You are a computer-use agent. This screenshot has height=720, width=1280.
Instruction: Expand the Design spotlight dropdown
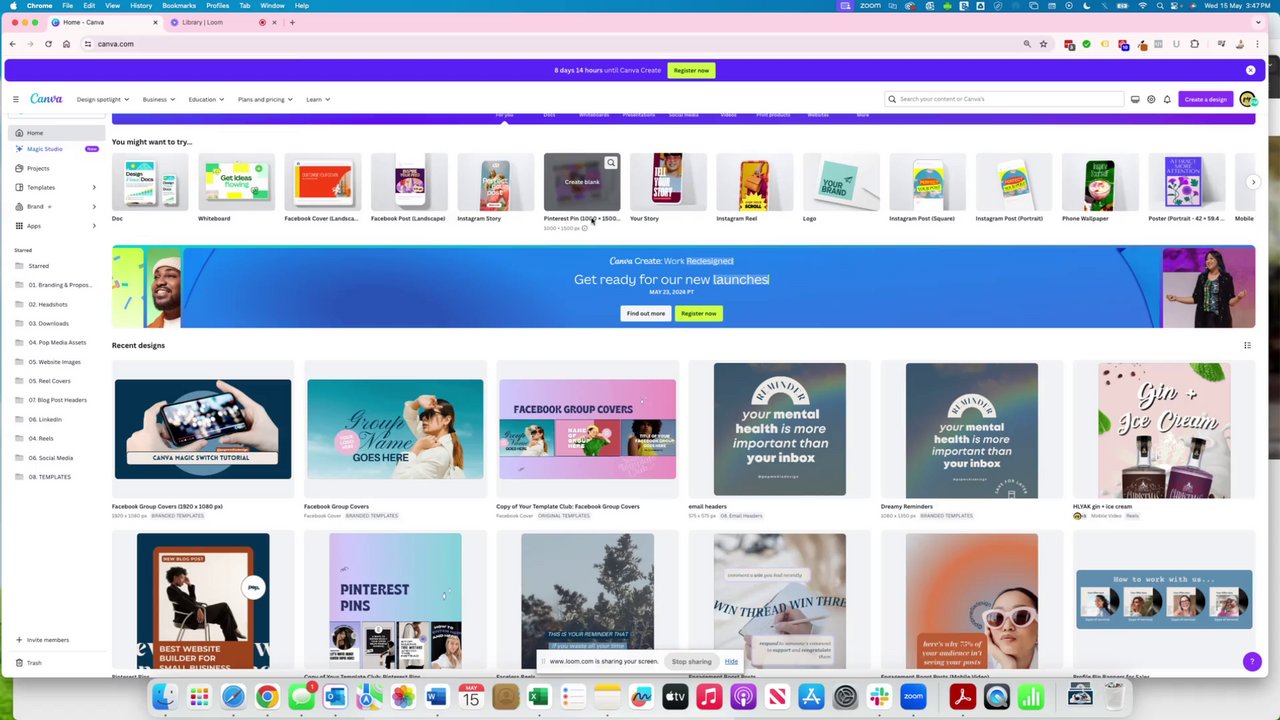[103, 99]
